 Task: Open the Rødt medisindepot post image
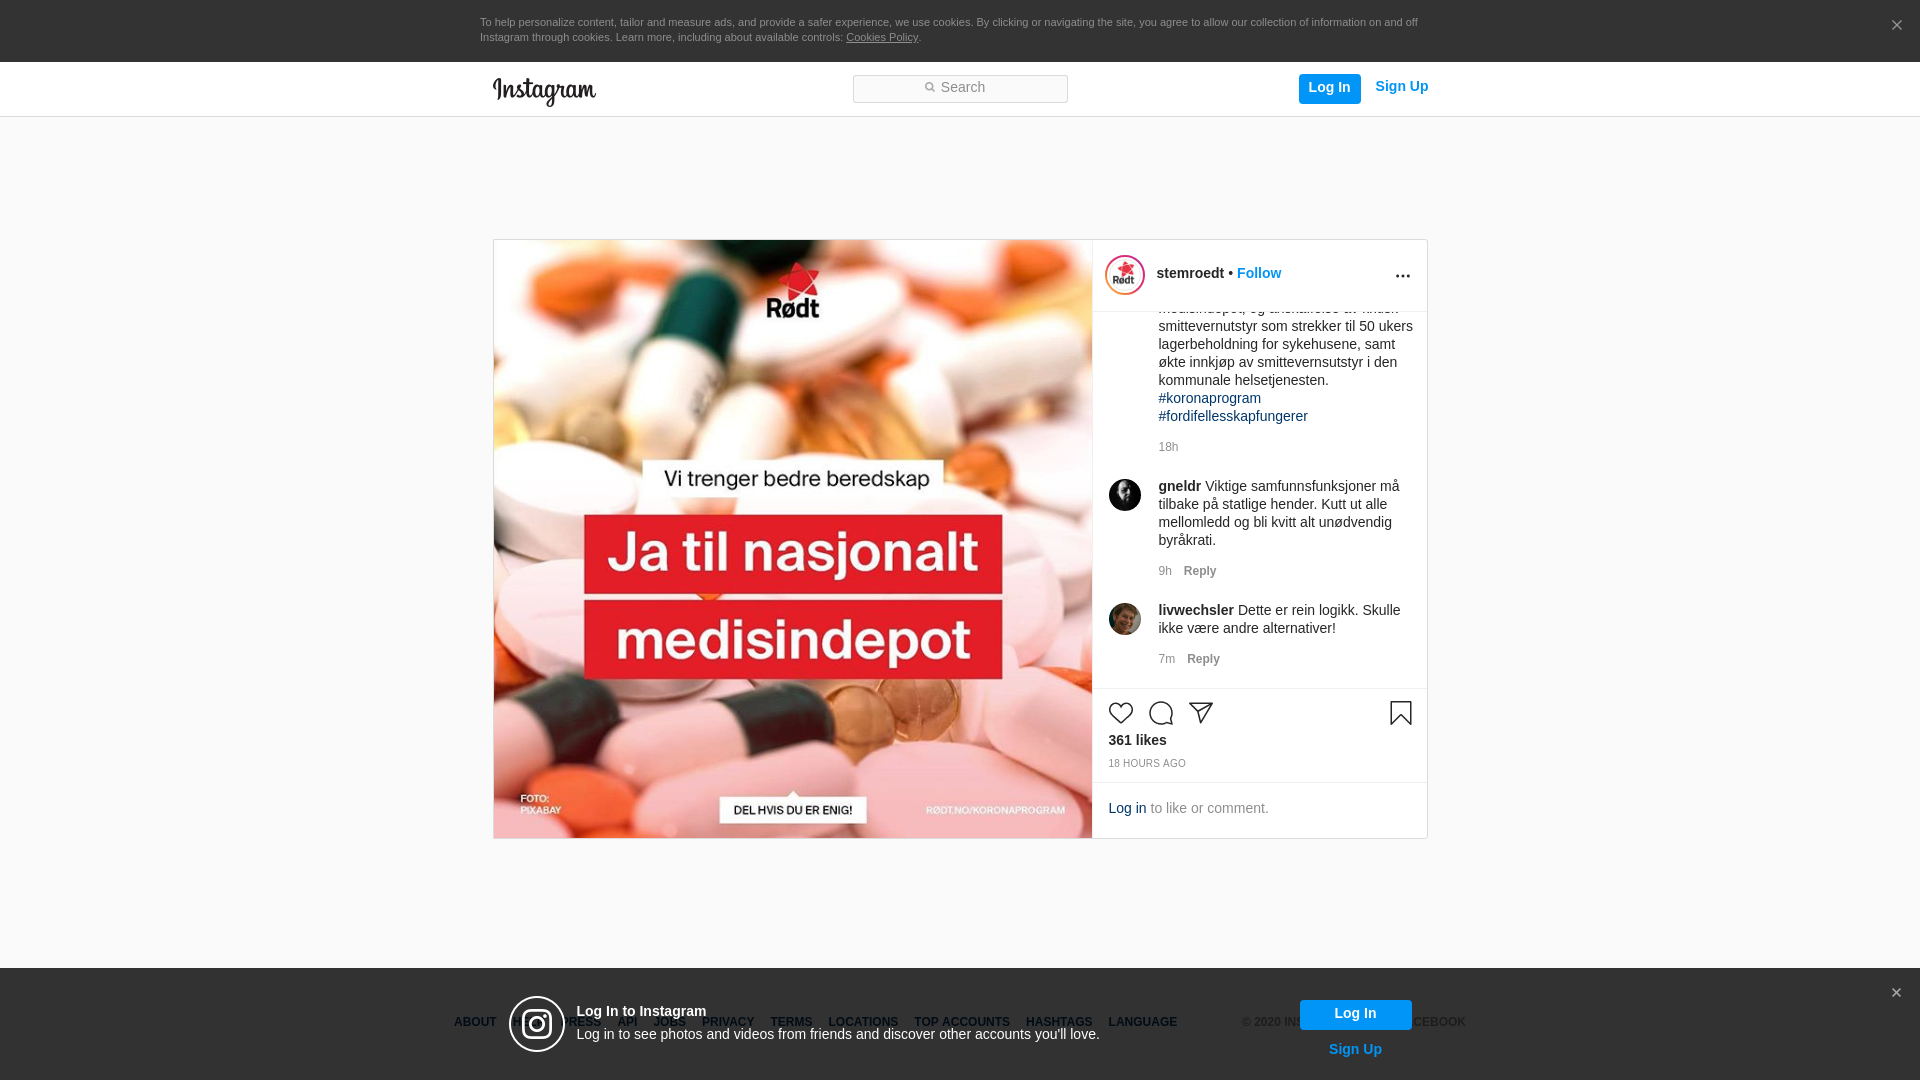792,539
